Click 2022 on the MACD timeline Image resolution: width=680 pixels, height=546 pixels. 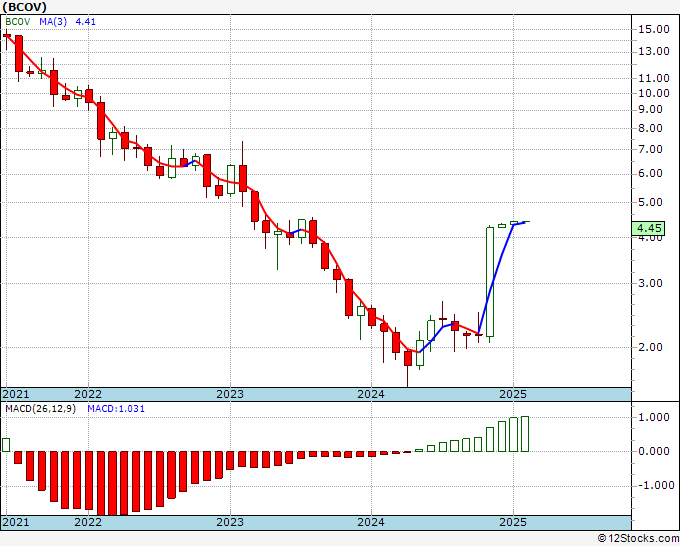coord(88,522)
